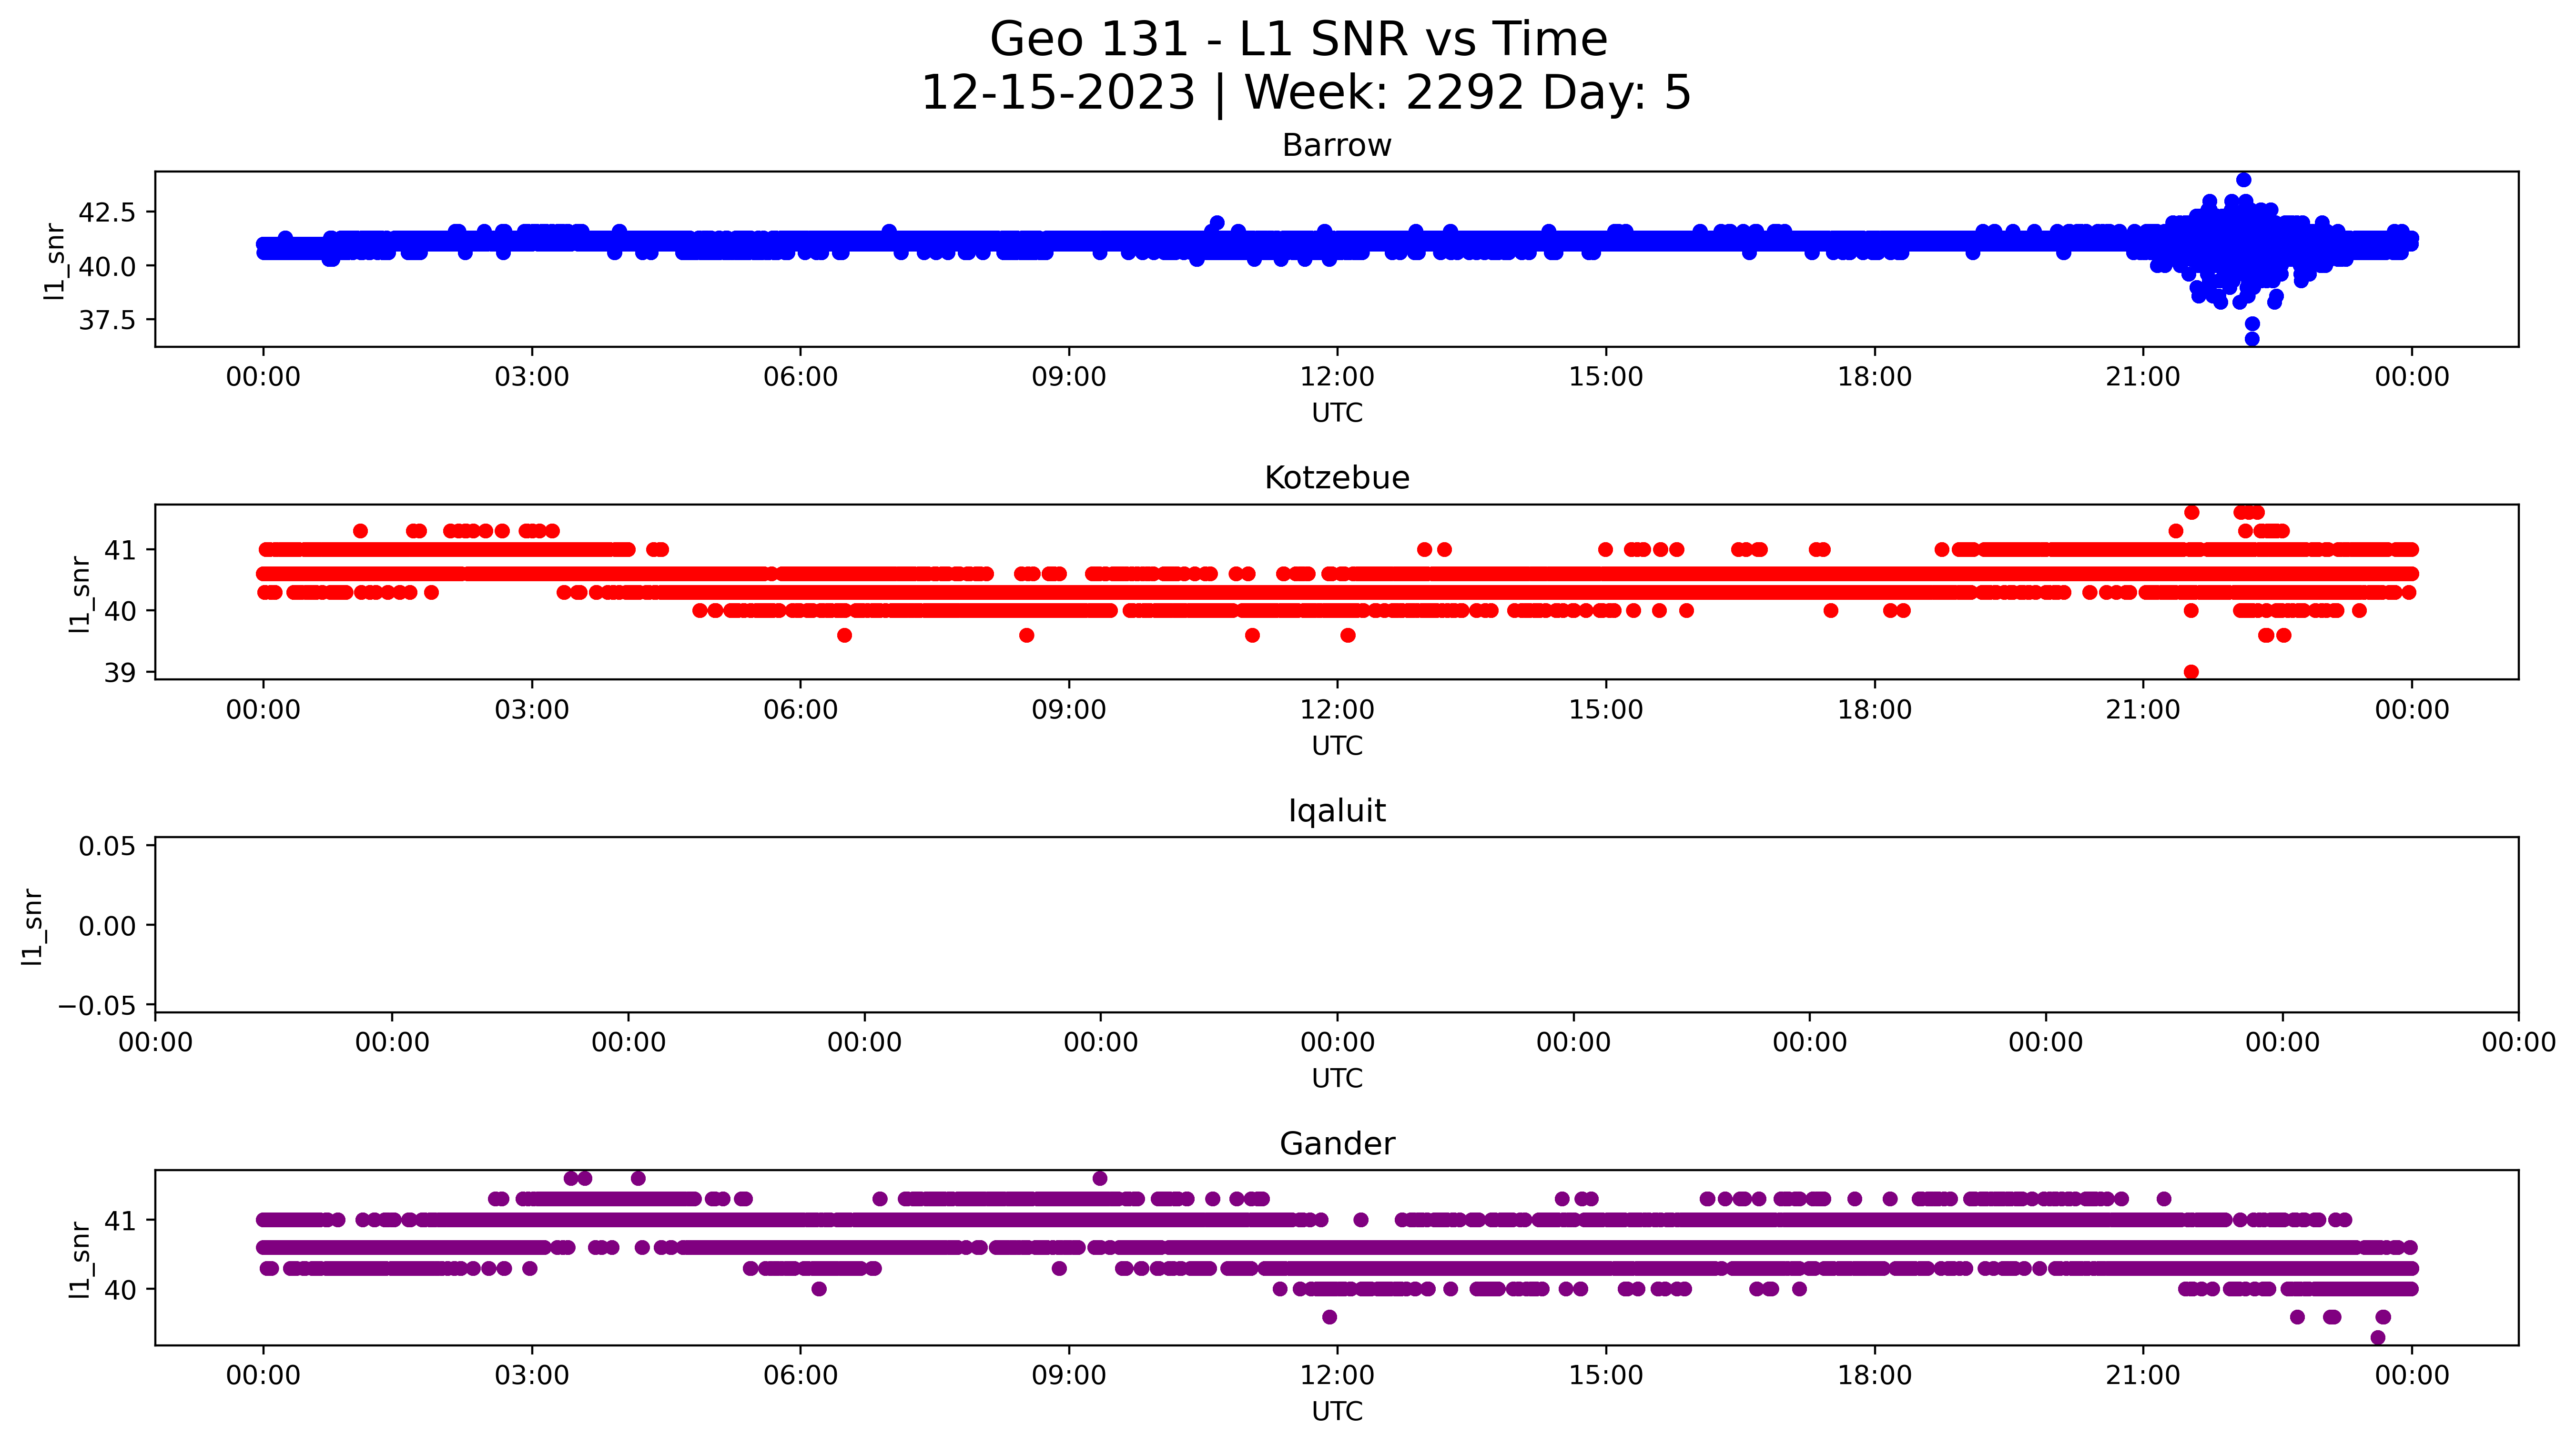The height and width of the screenshot is (1445, 2576).
Task: Click the '42.5' y-tick on Barrow plot
Action: click(x=107, y=213)
